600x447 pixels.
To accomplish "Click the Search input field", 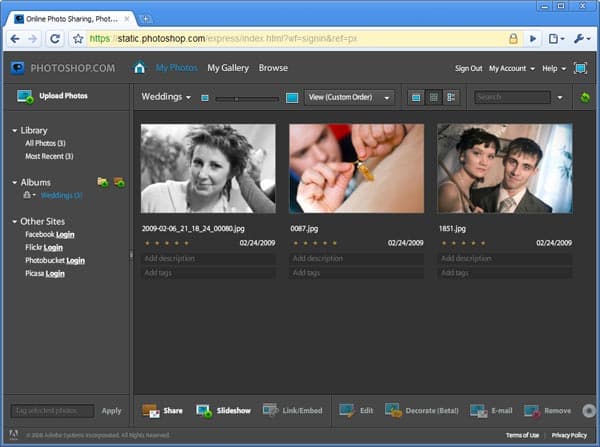I will [x=512, y=97].
